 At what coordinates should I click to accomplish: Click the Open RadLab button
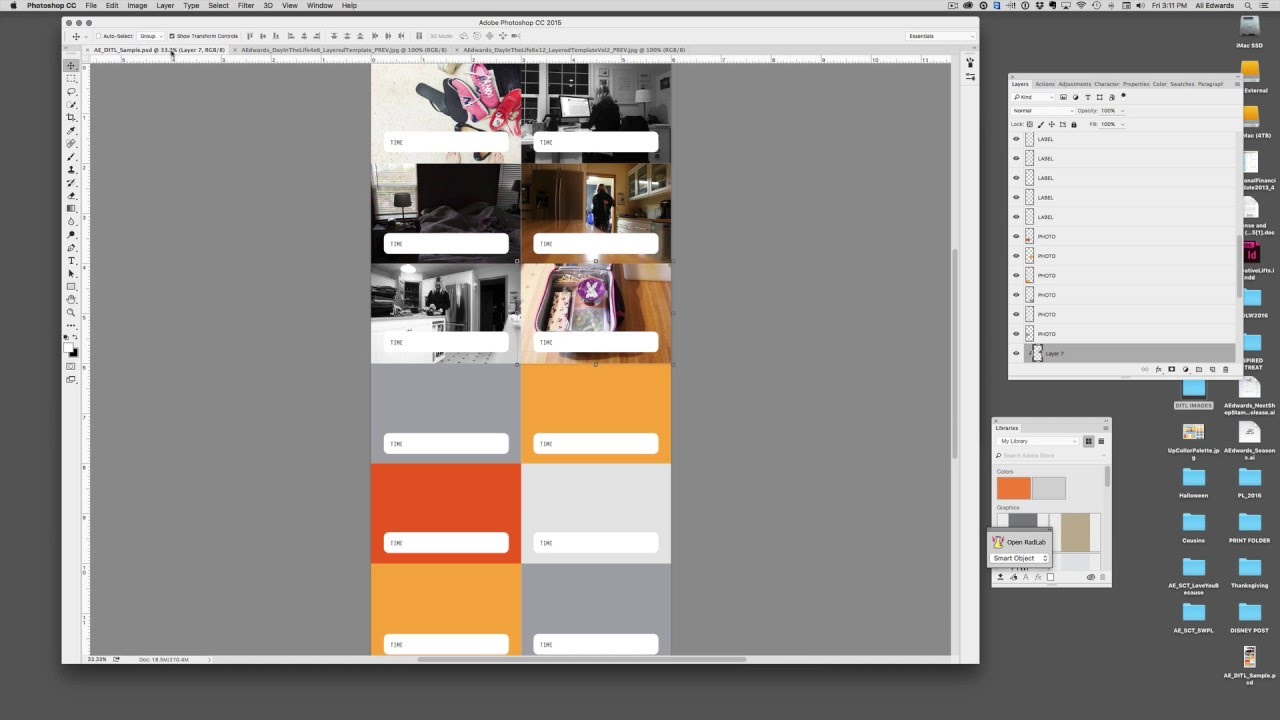1019,542
